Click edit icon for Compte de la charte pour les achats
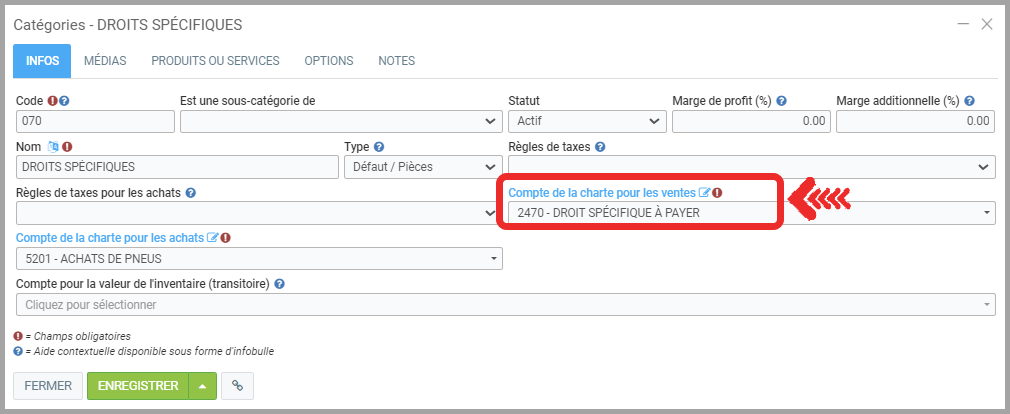The image size is (1010, 414). [x=212, y=238]
